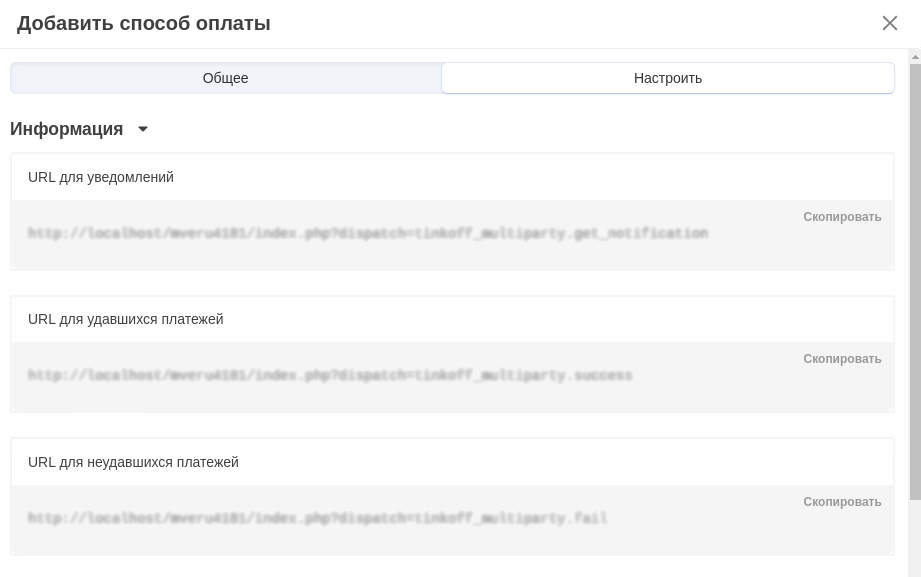The width and height of the screenshot is (921, 577).
Task: Open the Настроить tab
Action: (x=667, y=78)
